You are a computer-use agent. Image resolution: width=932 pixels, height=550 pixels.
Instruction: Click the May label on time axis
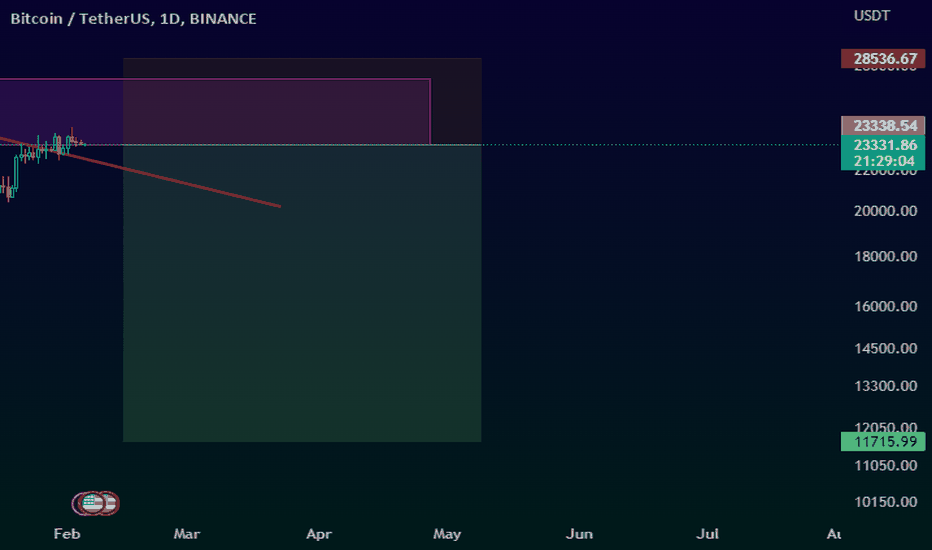[x=447, y=534]
